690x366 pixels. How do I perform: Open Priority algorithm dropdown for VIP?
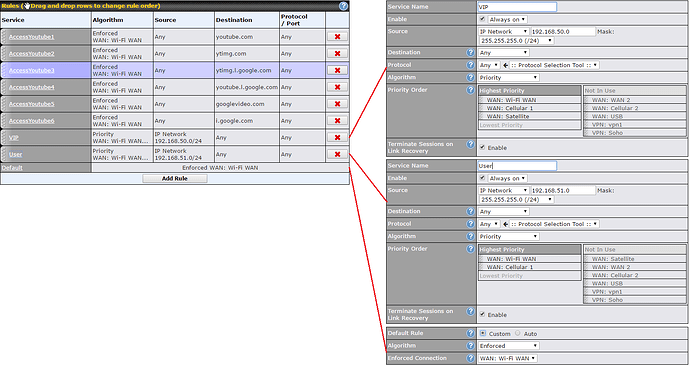(x=509, y=77)
